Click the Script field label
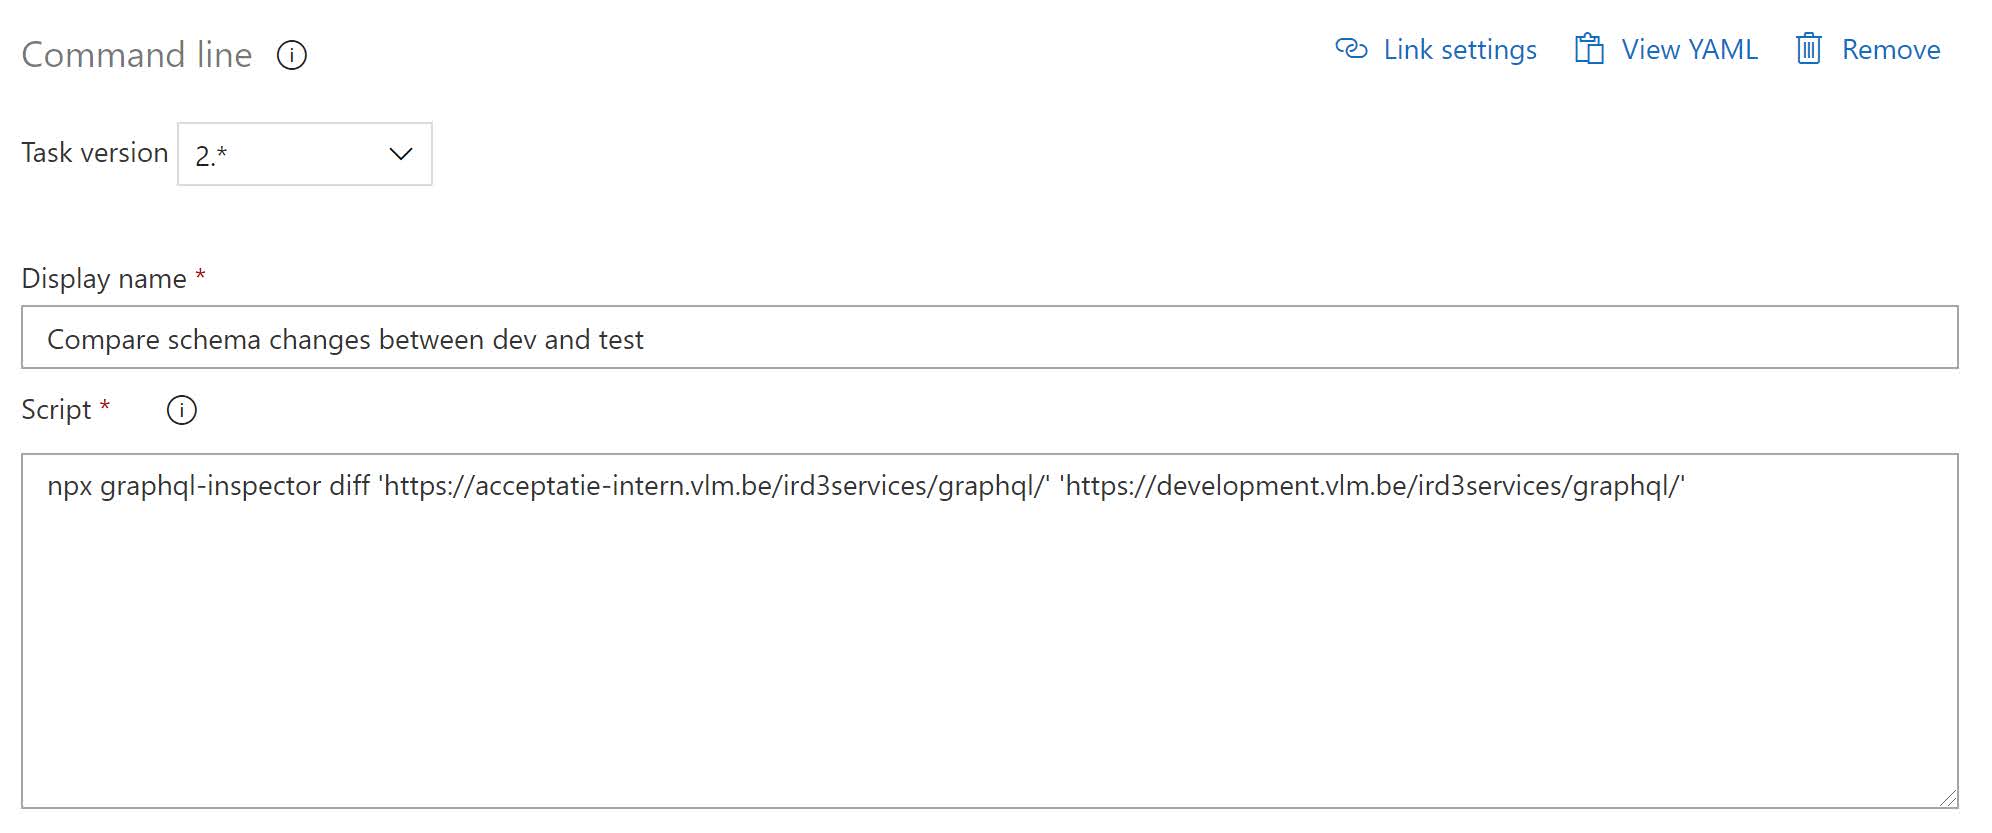The height and width of the screenshot is (833, 1992). (56, 410)
